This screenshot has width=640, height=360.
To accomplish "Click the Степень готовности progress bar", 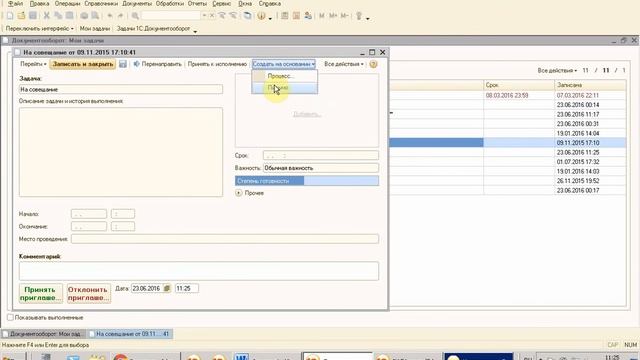I will (307, 181).
